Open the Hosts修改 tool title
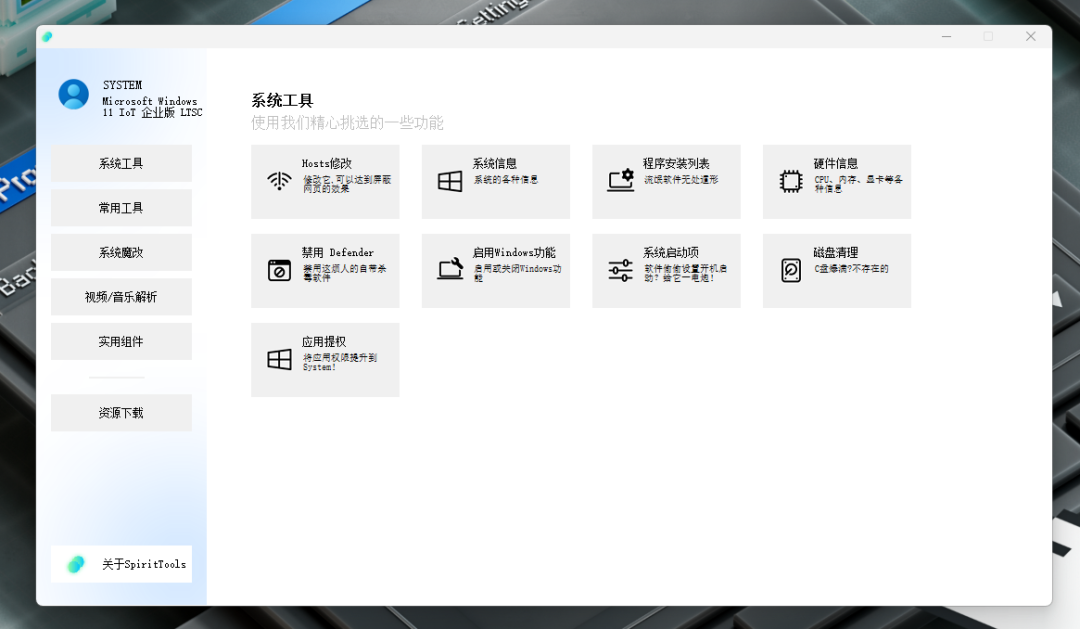Image resolution: width=1080 pixels, height=629 pixels. tap(326, 163)
